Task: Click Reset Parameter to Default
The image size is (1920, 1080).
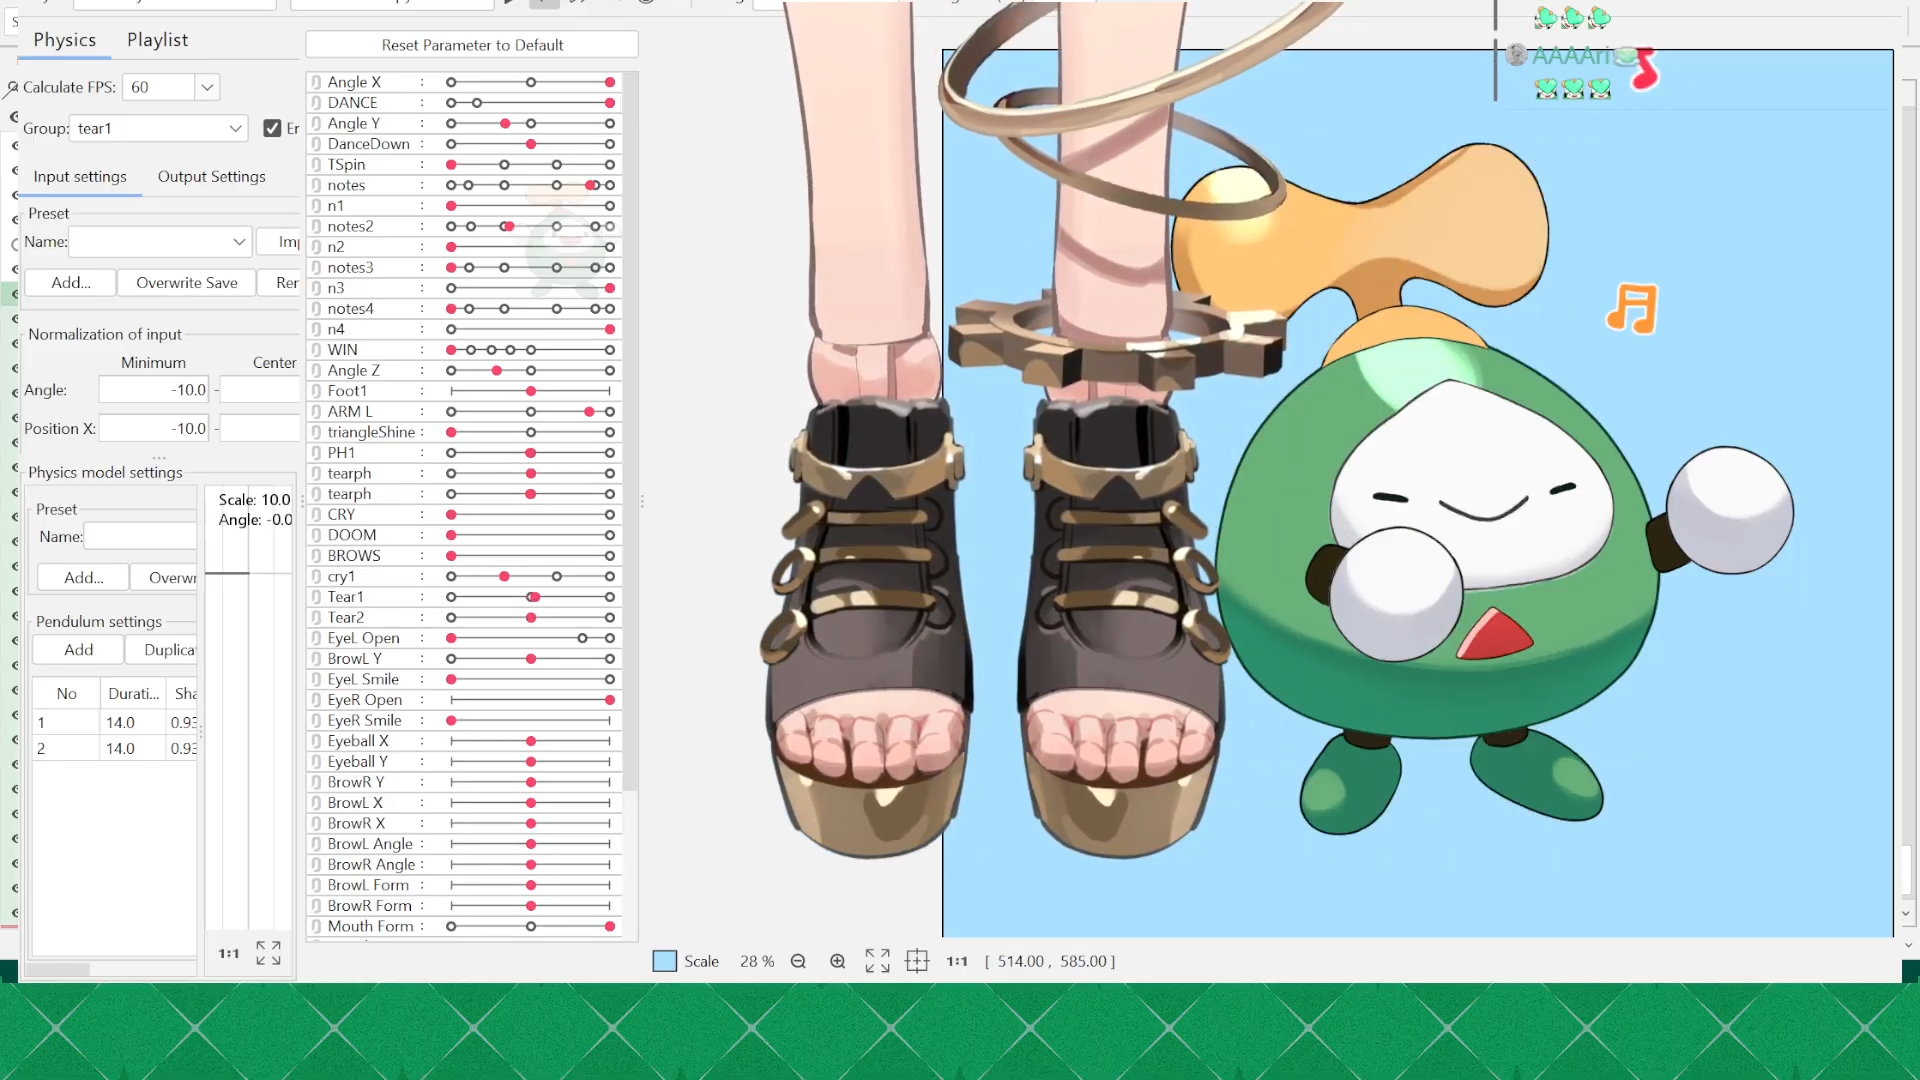Action: click(472, 45)
